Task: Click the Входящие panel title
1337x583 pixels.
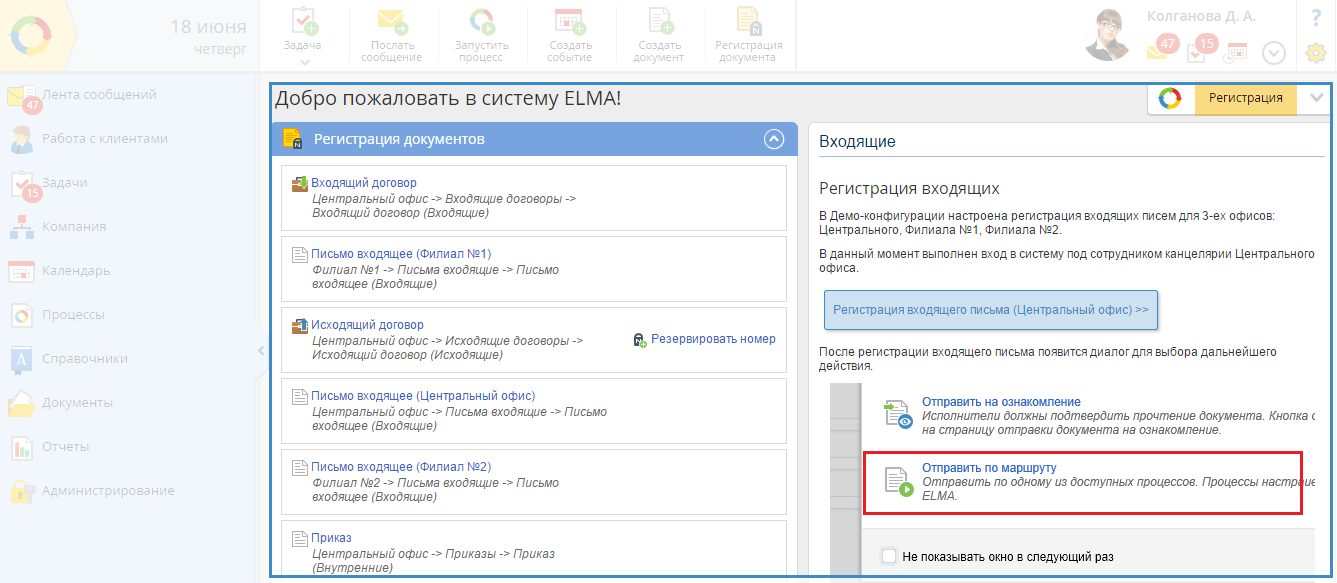Action: point(857,141)
